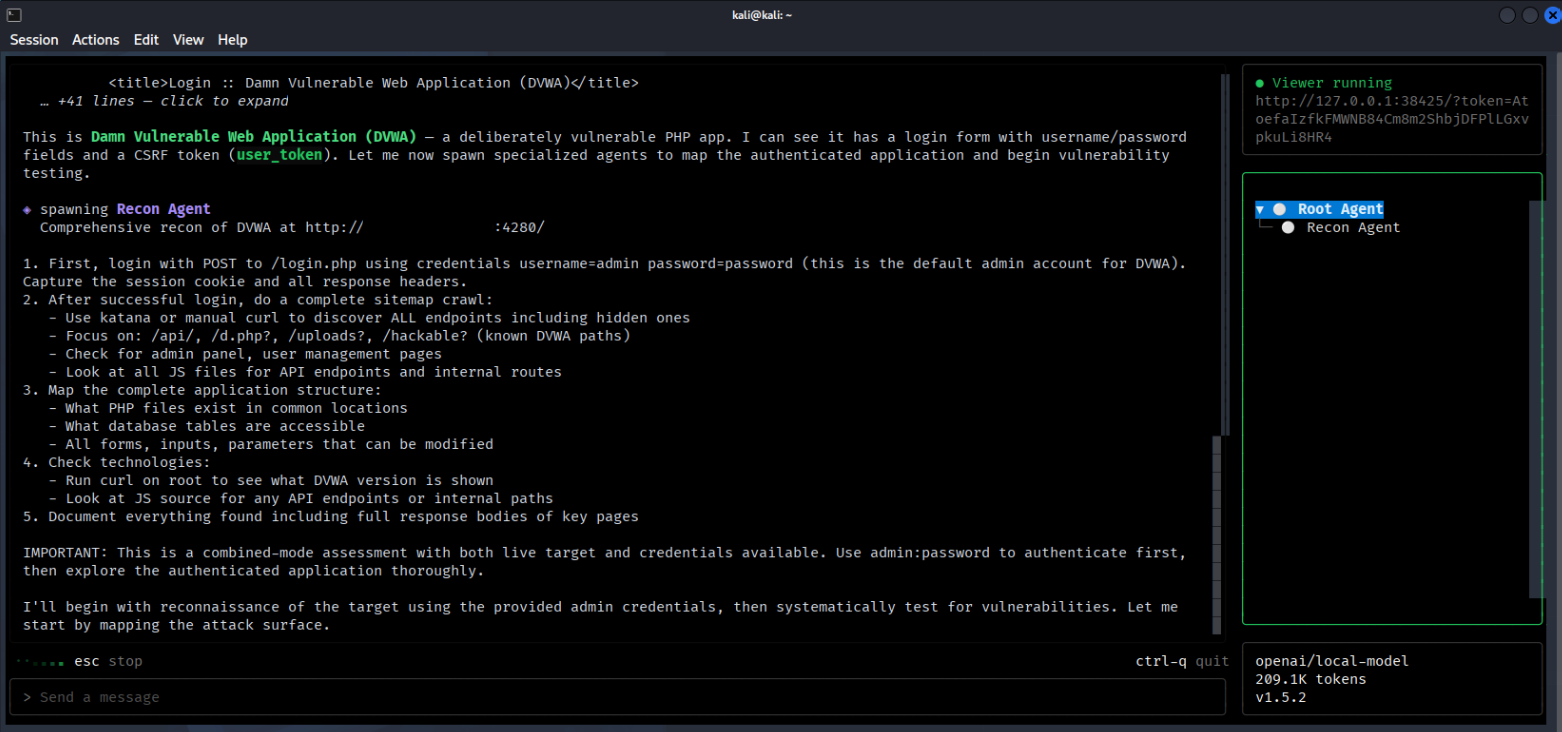
Task: Click the All forms, inputs, parameters line
Action: [x=271, y=443]
